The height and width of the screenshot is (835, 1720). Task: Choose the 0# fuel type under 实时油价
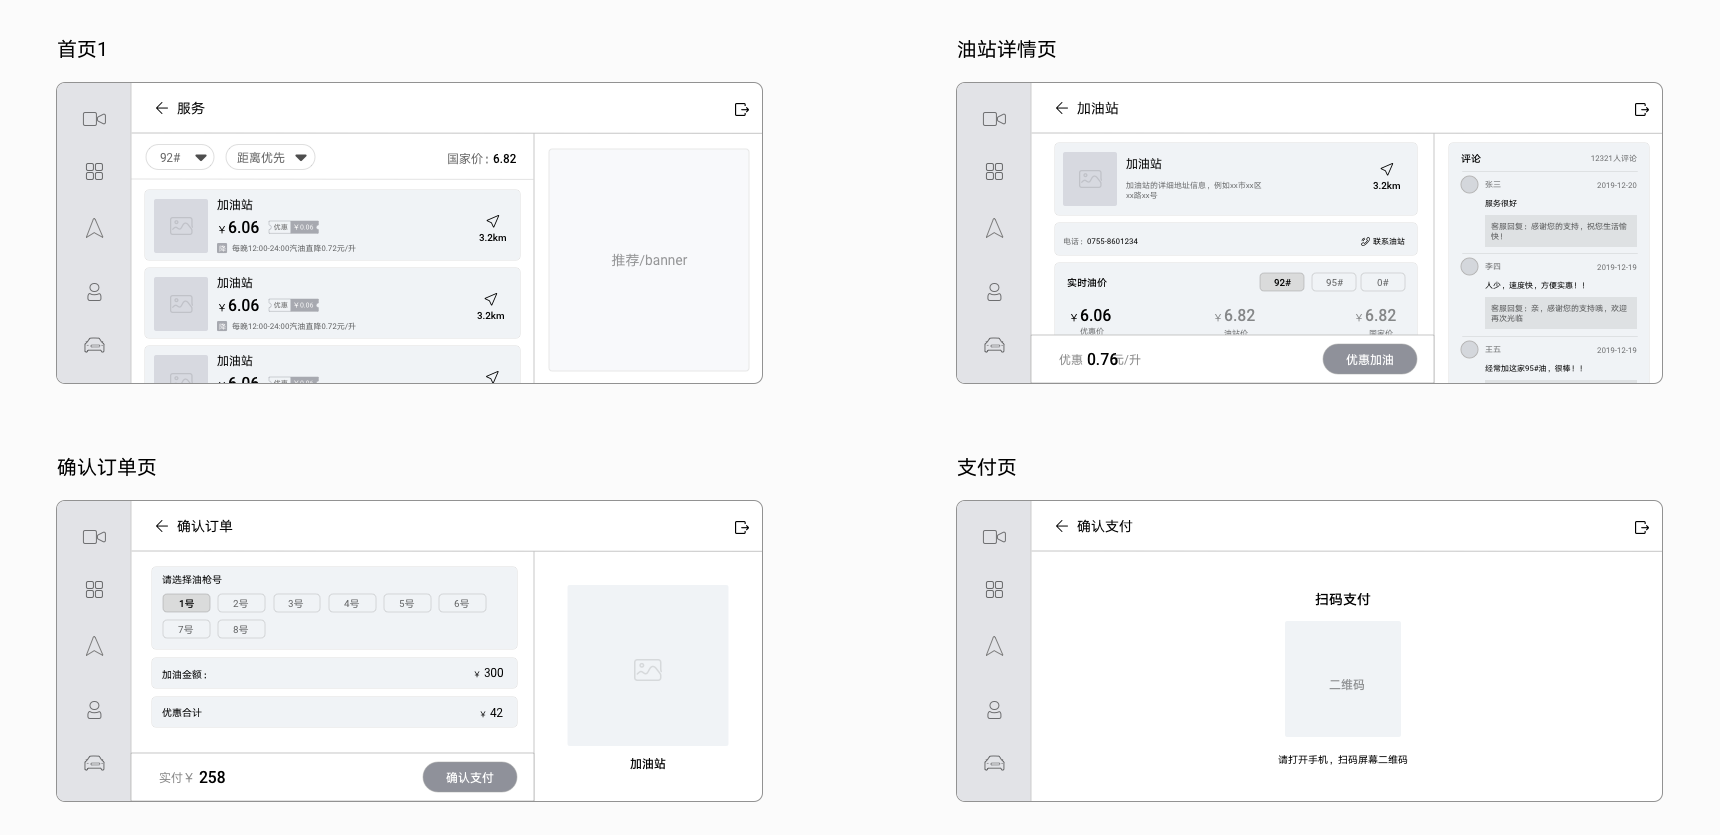(1382, 283)
